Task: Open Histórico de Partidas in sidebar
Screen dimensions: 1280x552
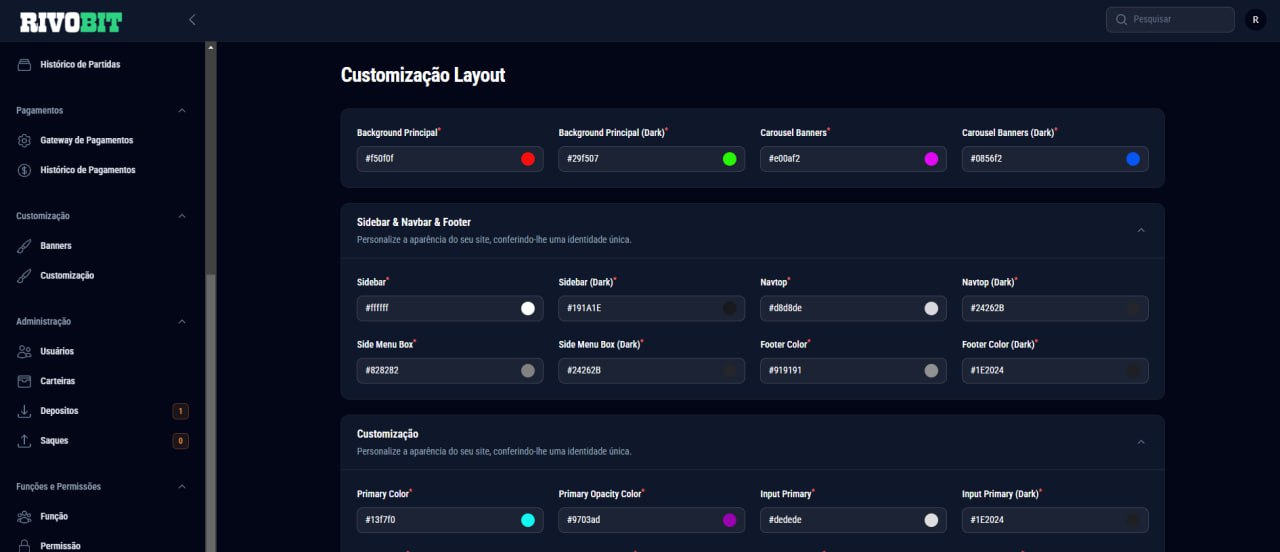Action: [x=80, y=65]
